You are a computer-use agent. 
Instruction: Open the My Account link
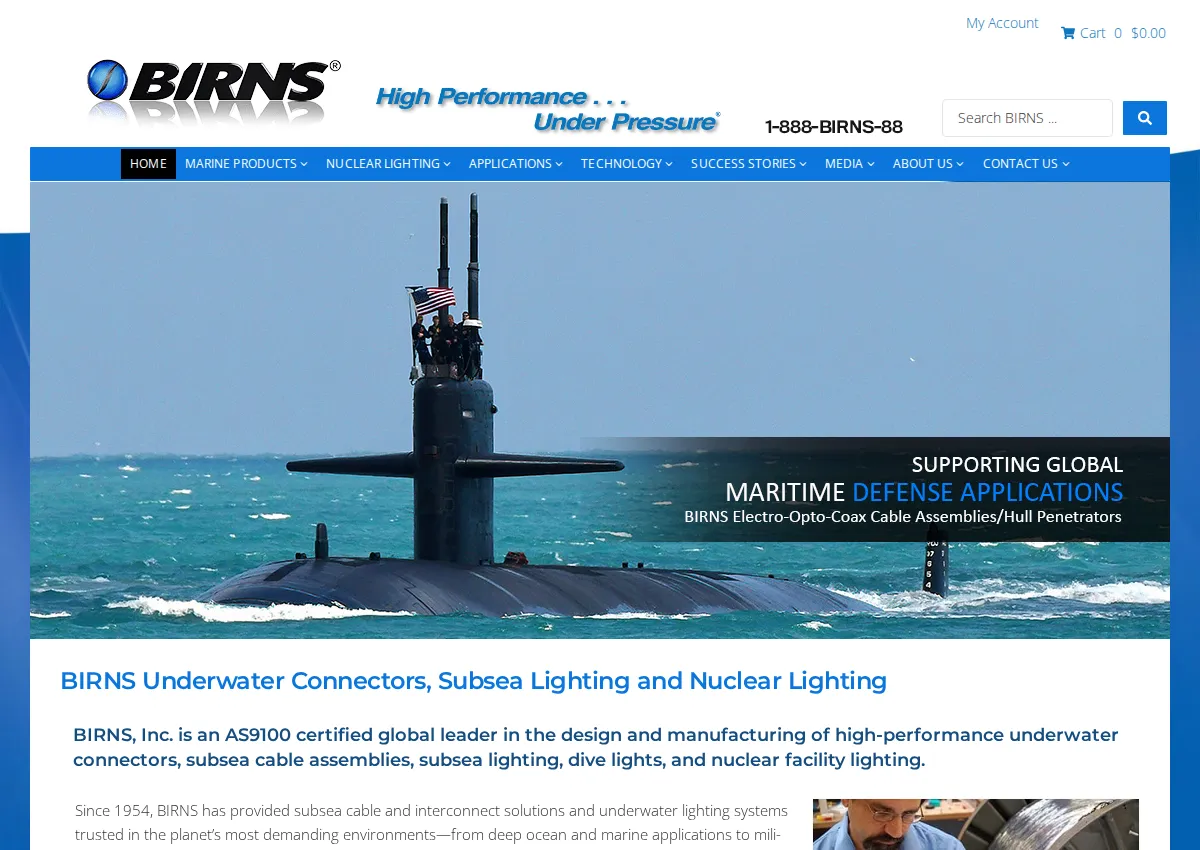pyautogui.click(x=1002, y=23)
